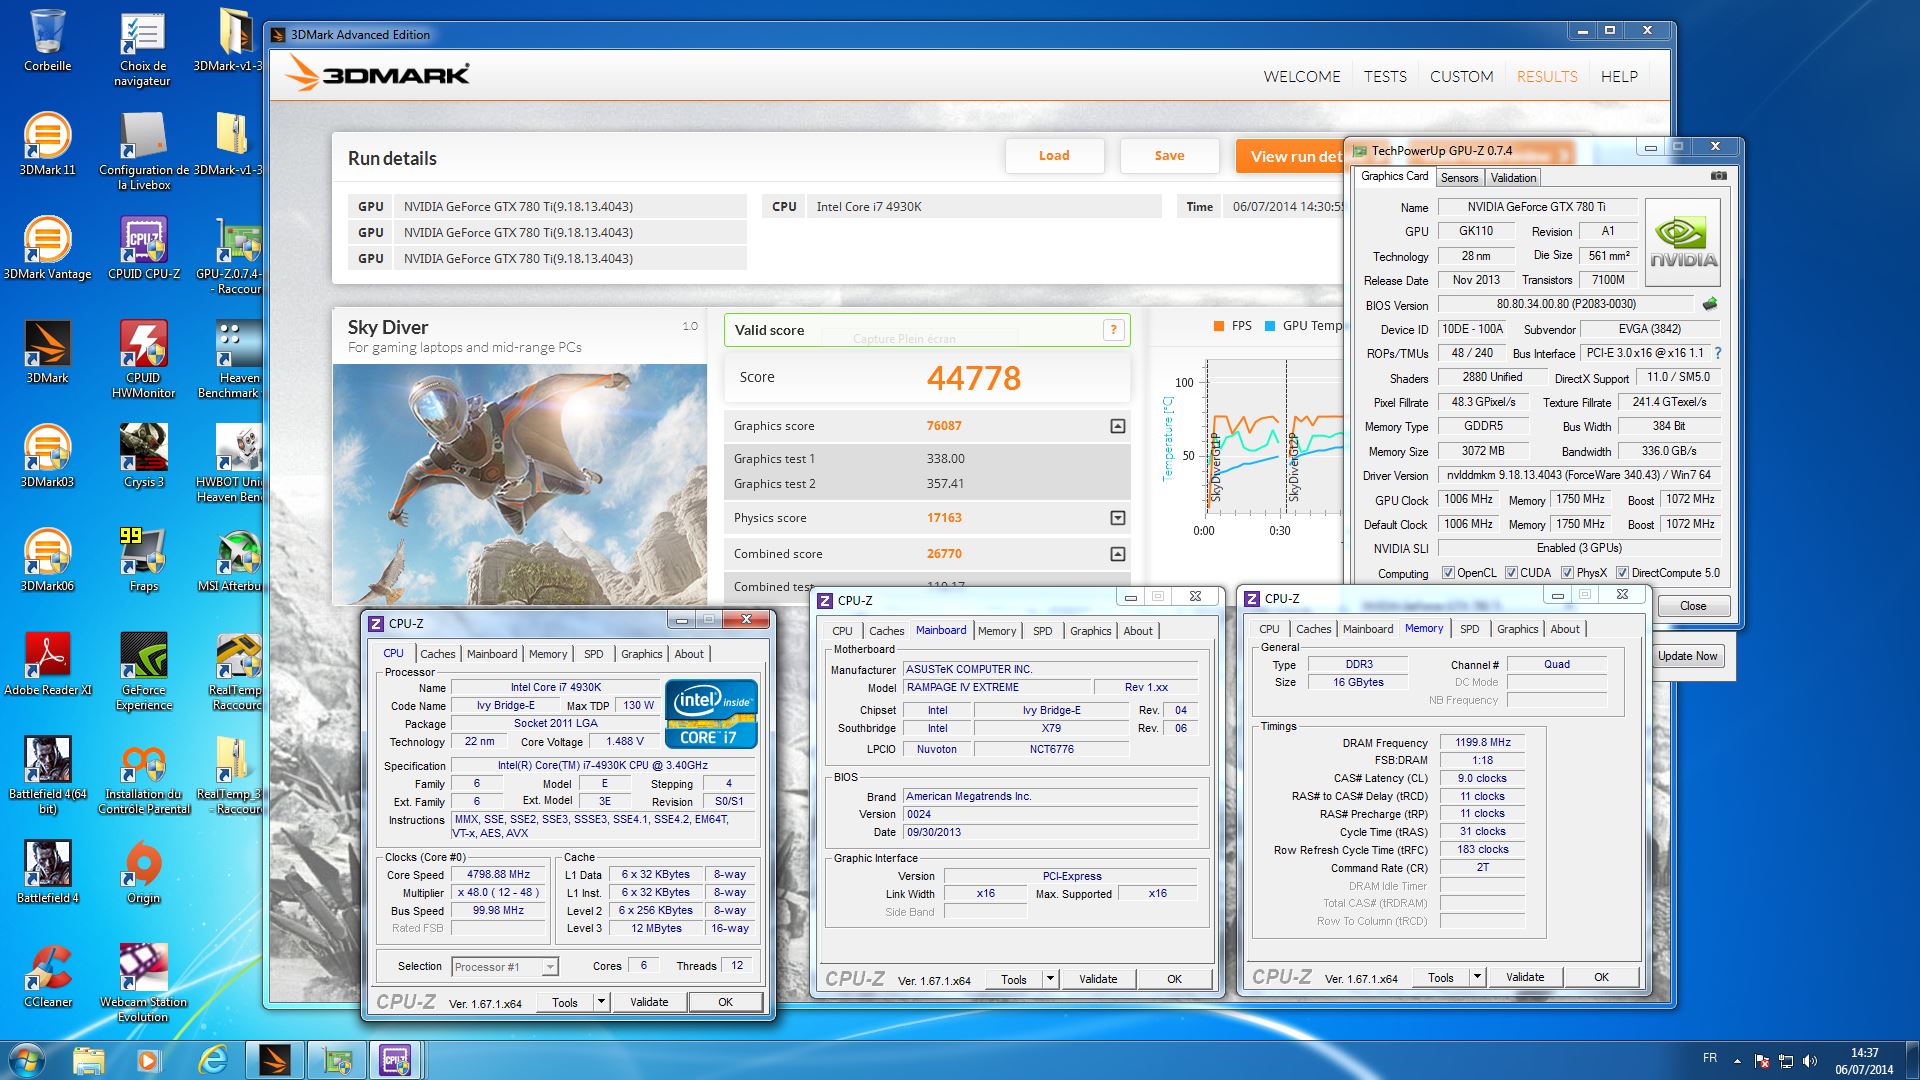This screenshot has height=1080, width=1920.
Task: Collapse the Graphics score details
Action: [1118, 426]
